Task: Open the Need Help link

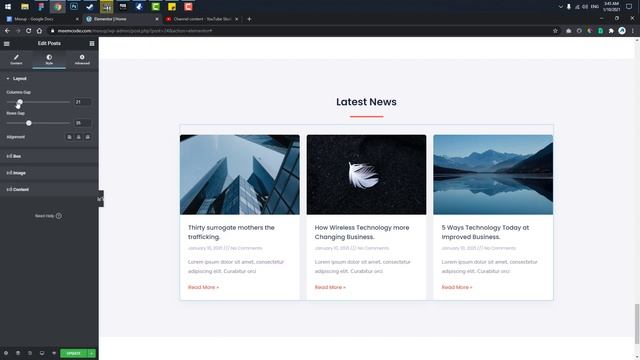Action: (48, 216)
